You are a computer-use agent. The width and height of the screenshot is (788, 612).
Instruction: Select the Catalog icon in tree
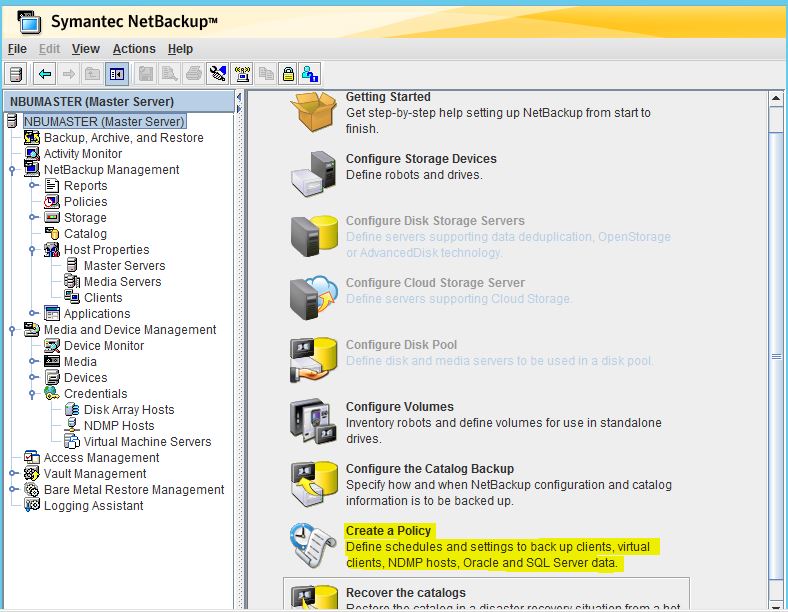pyautogui.click(x=52, y=234)
